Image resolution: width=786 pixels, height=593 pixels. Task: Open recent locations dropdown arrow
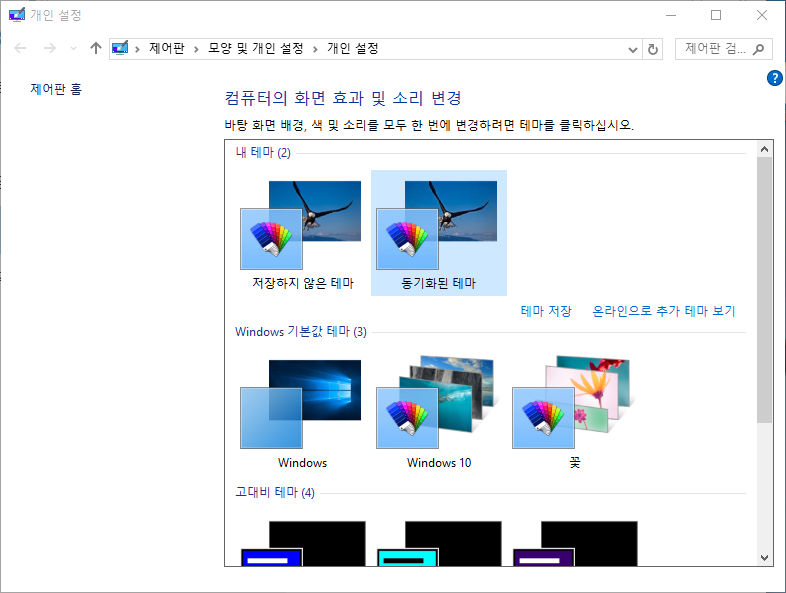coord(73,49)
